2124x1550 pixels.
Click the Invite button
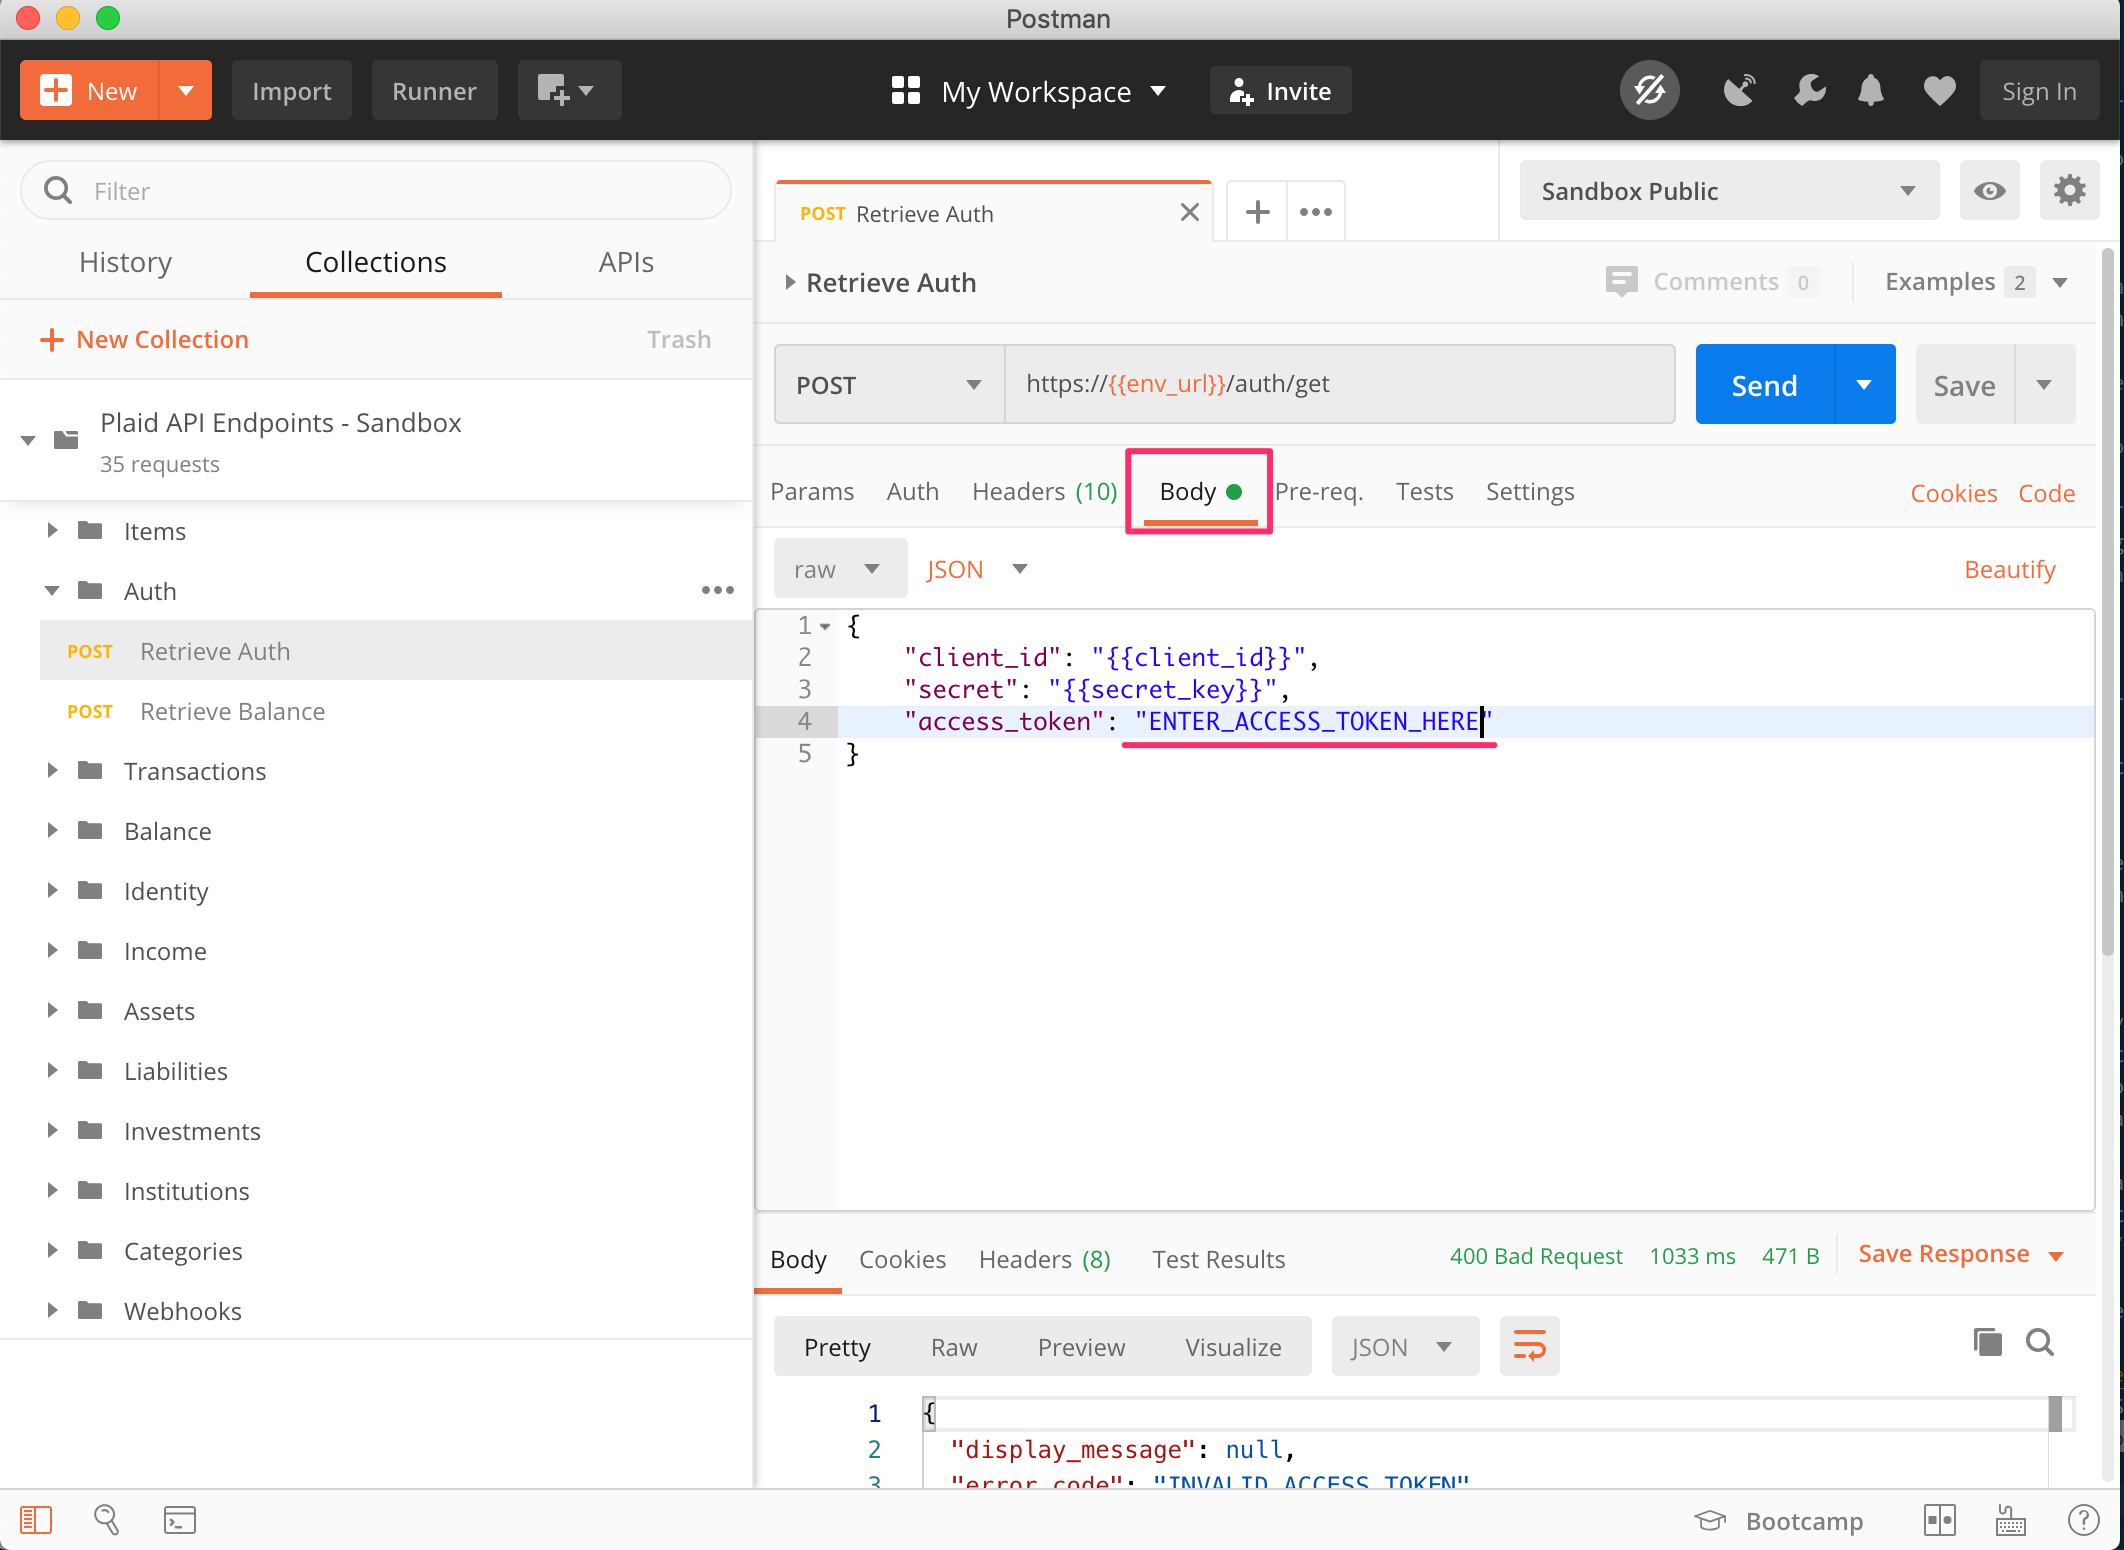[x=1280, y=91]
